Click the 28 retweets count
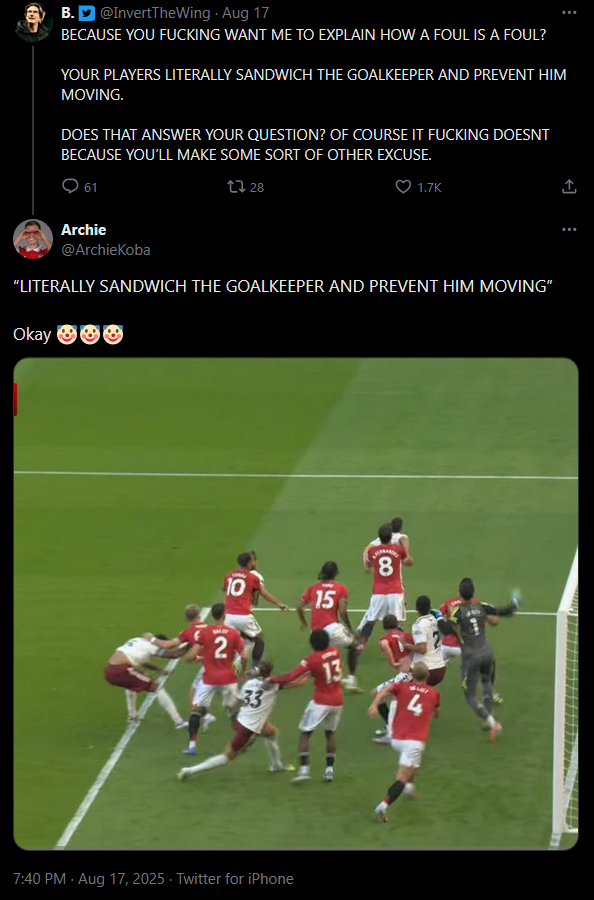 click(257, 187)
